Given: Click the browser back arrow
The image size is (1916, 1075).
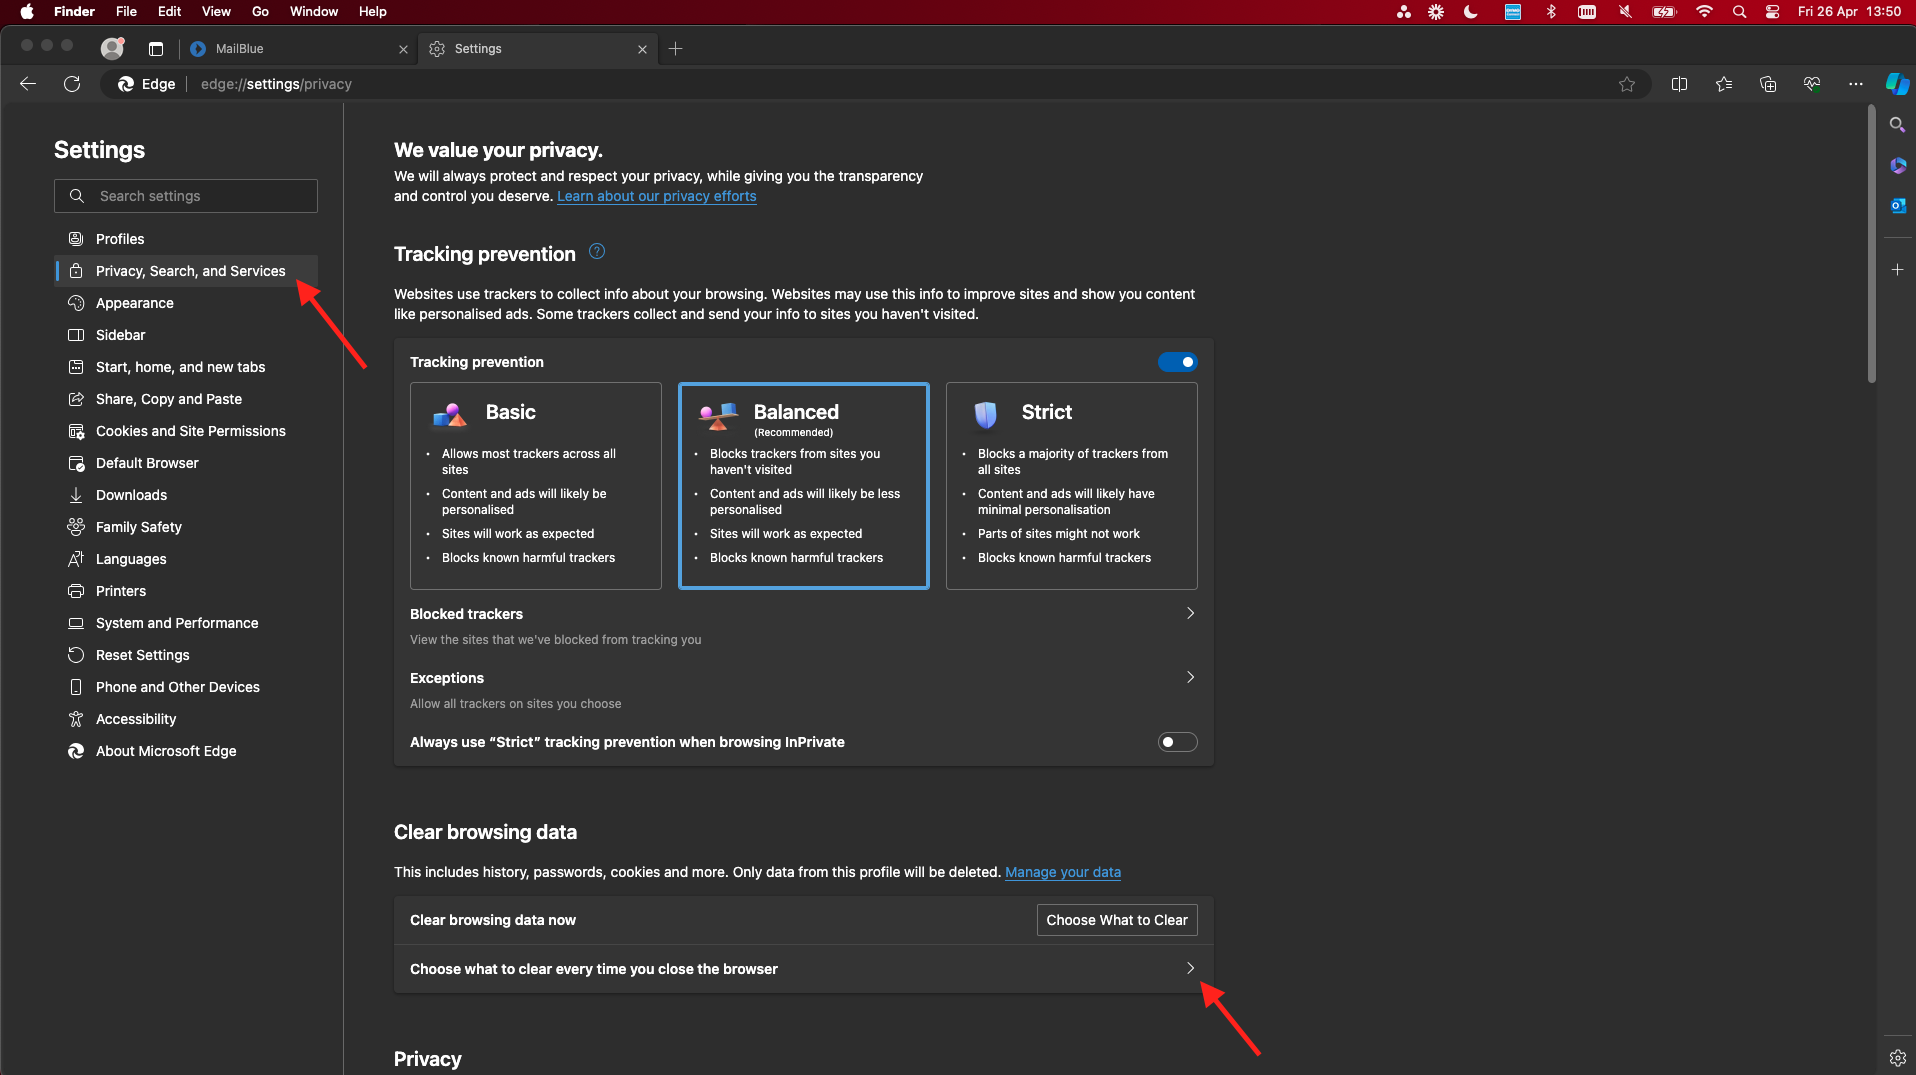Looking at the screenshot, I should 28,84.
